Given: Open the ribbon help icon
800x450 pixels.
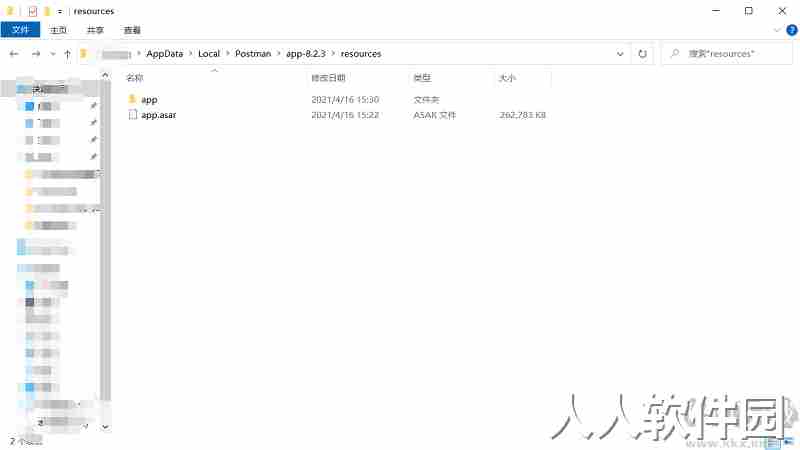Looking at the screenshot, I should pos(792,30).
